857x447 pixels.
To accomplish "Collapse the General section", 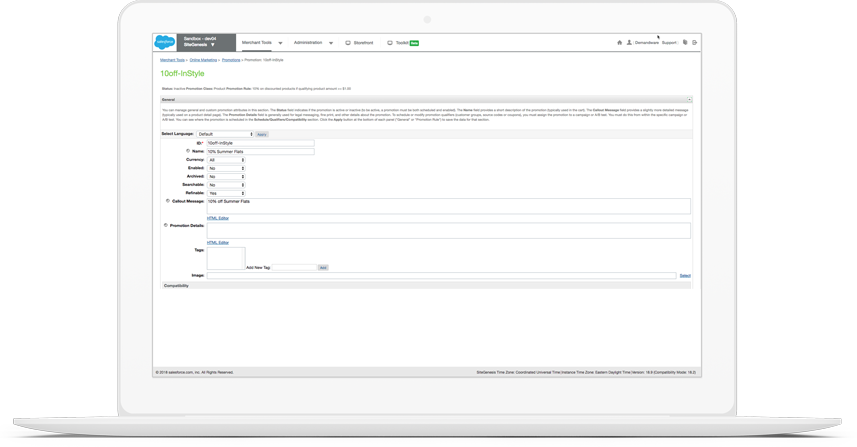I will point(689,99).
